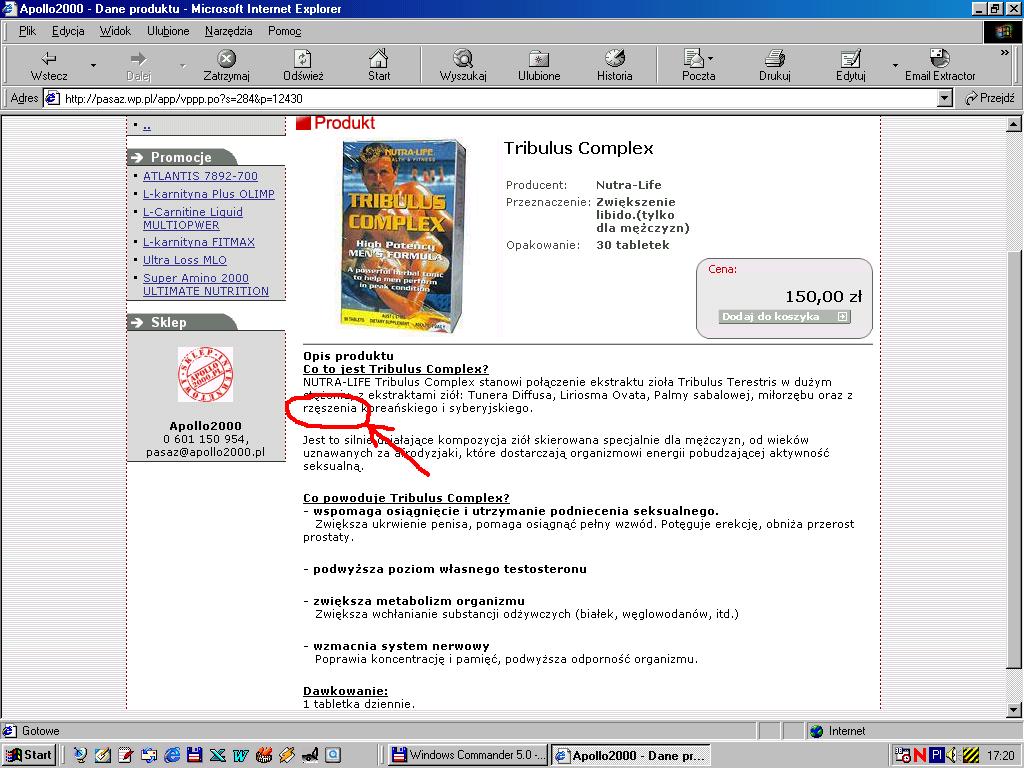
Task: Go to the home page via the Start house icon
Action: [379, 65]
